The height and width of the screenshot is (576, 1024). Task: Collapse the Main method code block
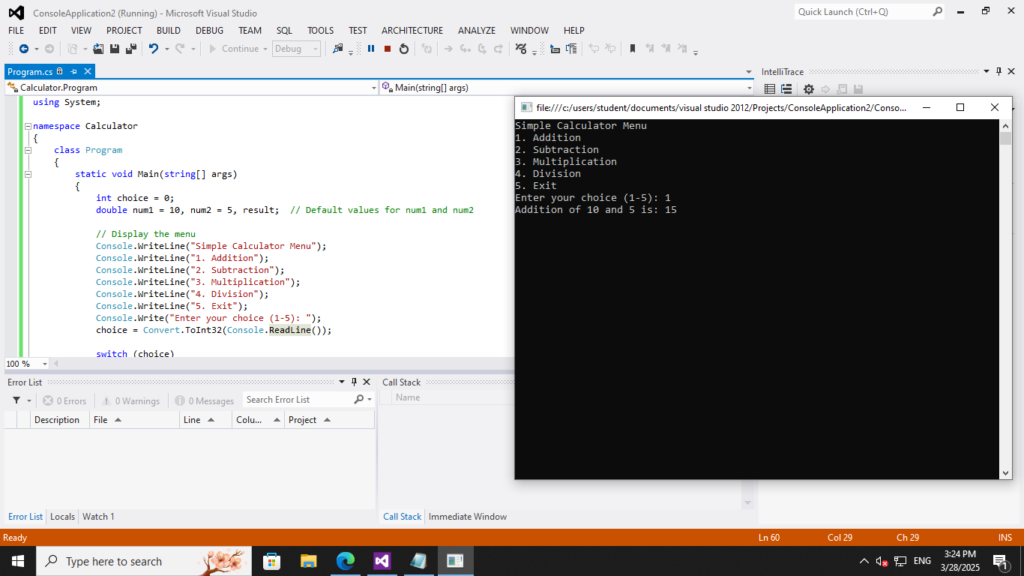(x=28, y=174)
